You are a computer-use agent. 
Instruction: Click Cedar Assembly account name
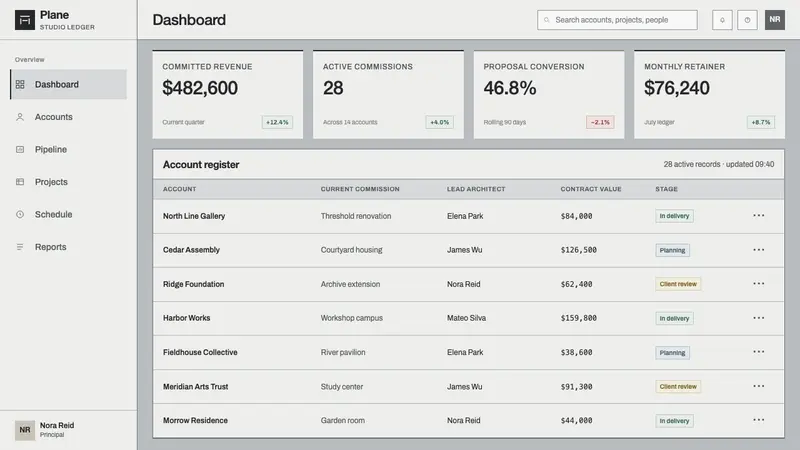pyautogui.click(x=191, y=250)
